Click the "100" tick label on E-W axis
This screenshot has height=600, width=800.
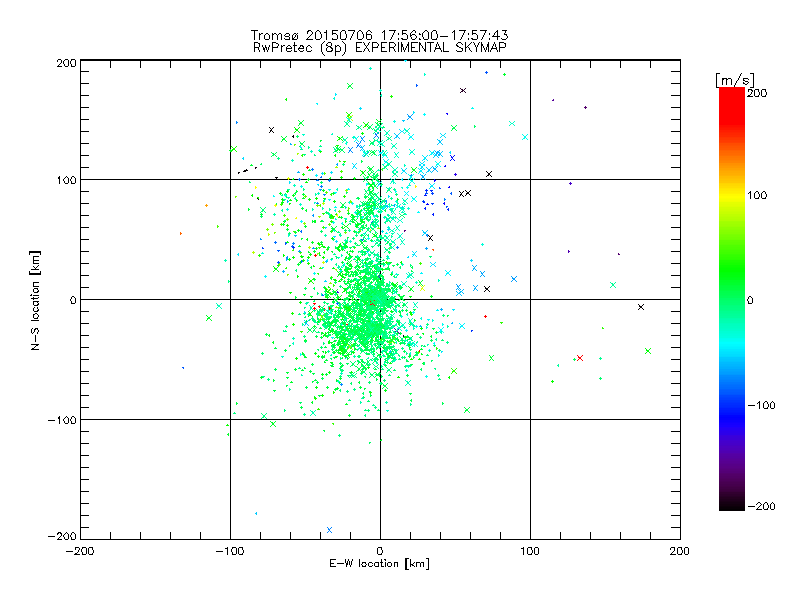pos(530,551)
